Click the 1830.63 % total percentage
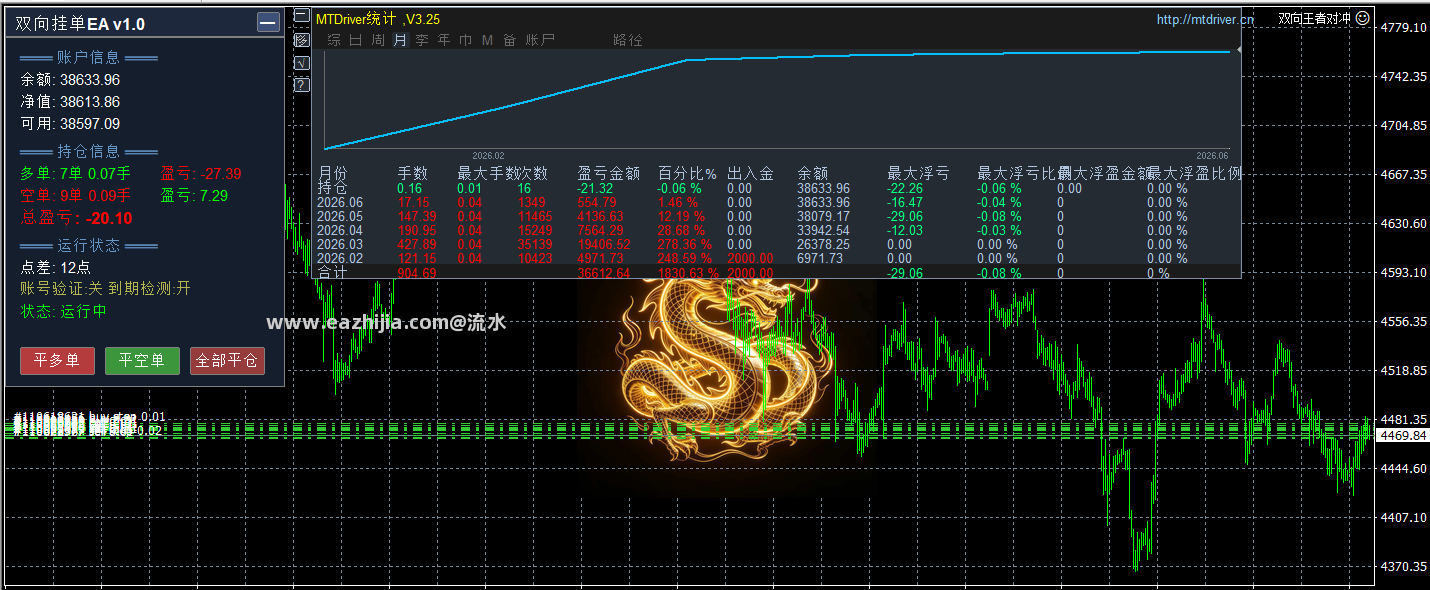 point(689,273)
